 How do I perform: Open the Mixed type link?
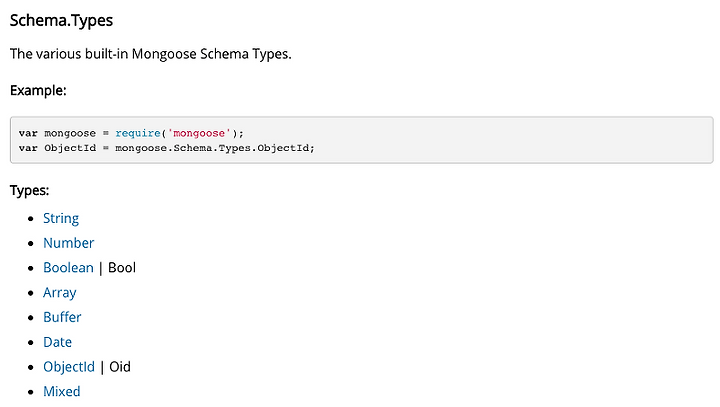click(x=62, y=391)
